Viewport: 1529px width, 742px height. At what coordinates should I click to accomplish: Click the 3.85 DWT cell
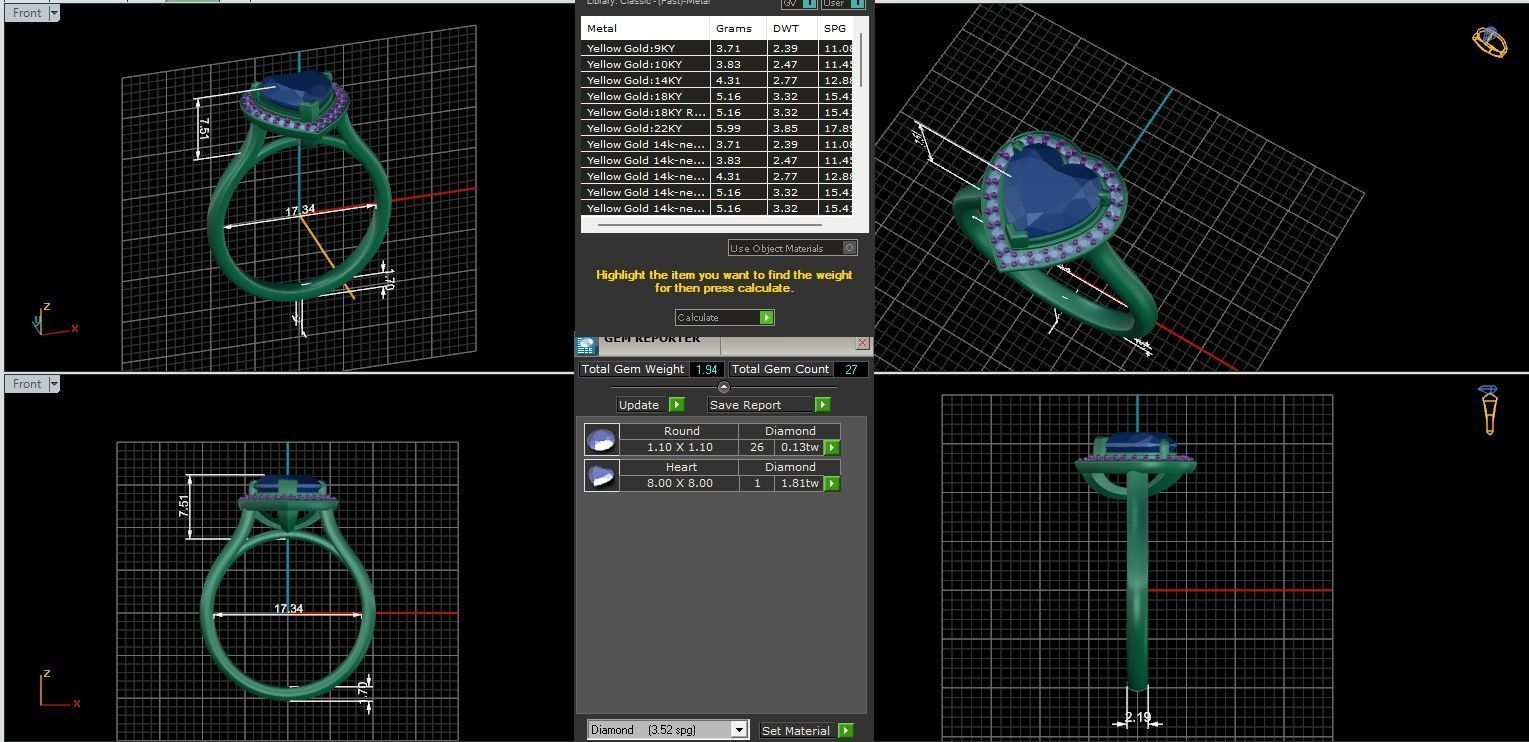tap(792, 128)
